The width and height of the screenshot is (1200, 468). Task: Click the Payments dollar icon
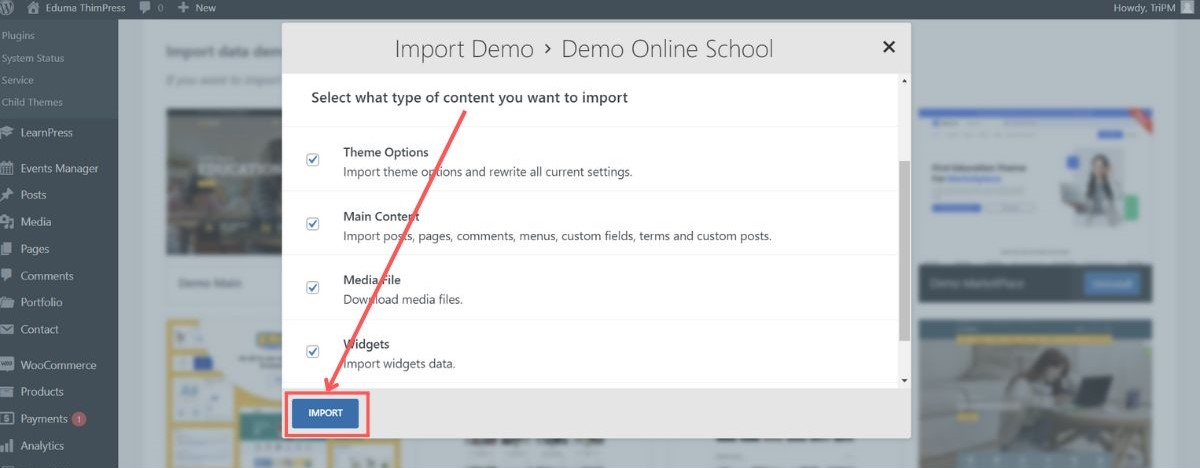click(8, 419)
